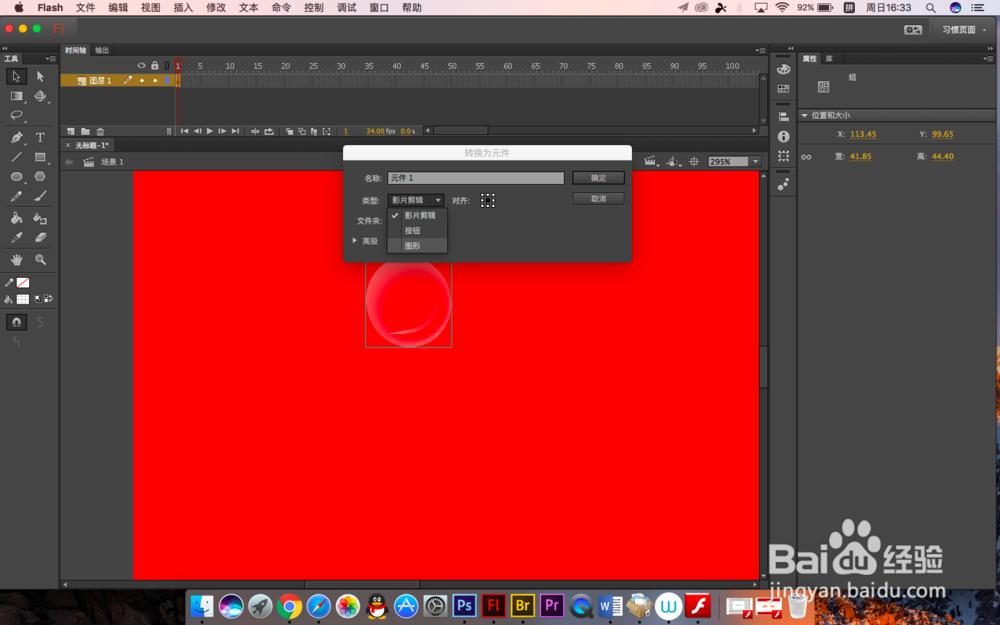Select the Lasso tool
The height and width of the screenshot is (625, 1000).
17,115
